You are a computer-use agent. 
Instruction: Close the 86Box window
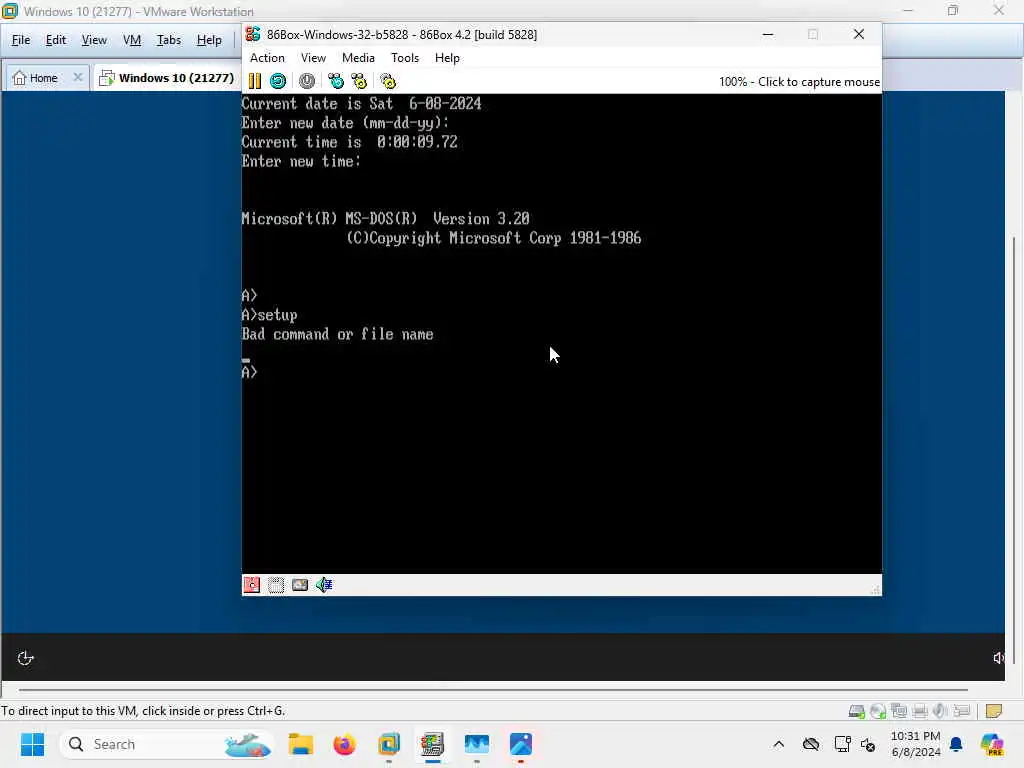click(859, 35)
